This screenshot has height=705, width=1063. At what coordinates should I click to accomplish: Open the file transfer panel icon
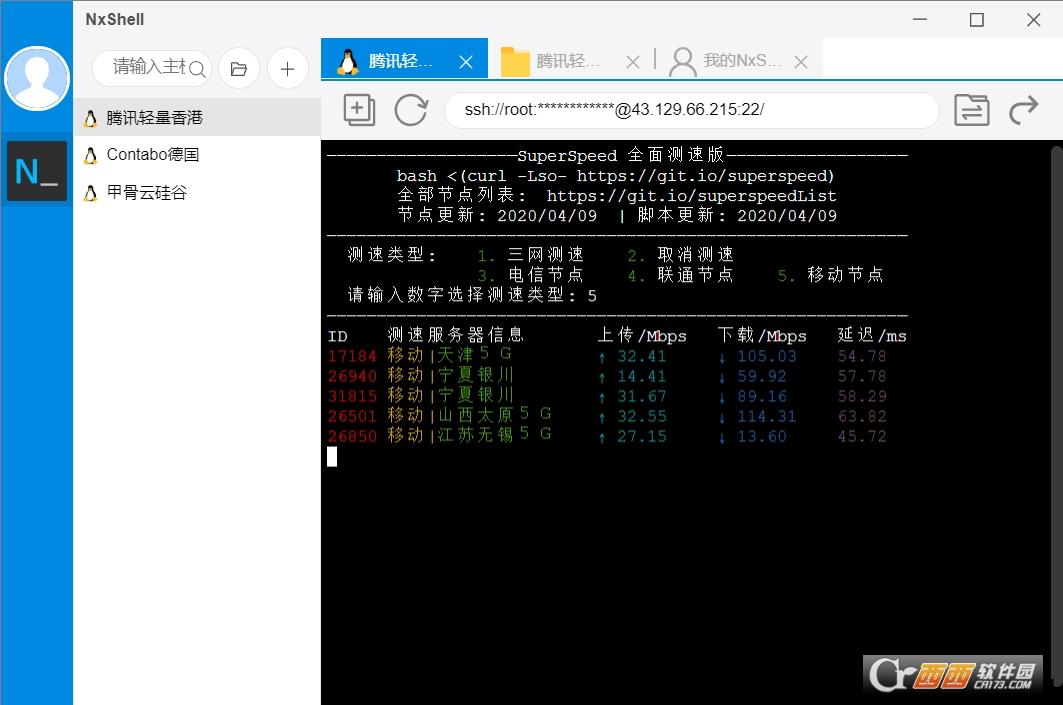click(971, 110)
